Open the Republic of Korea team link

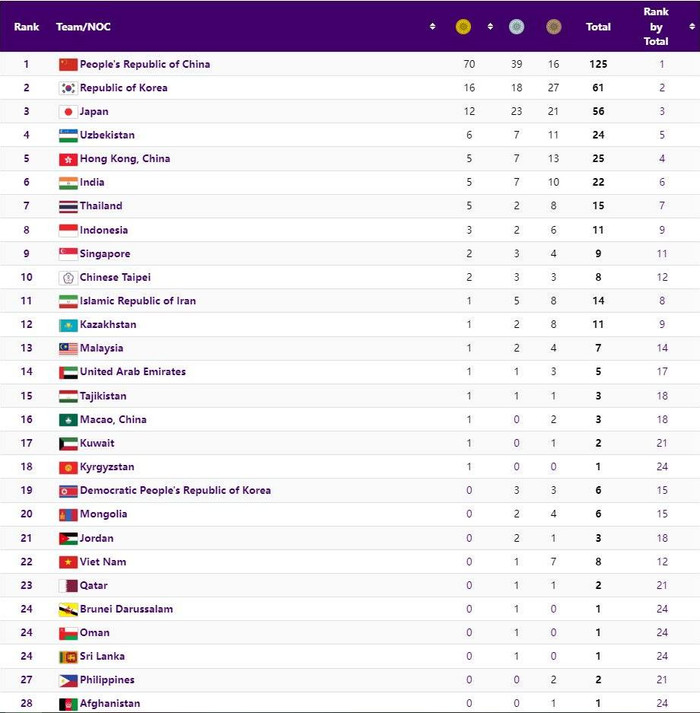tap(124, 88)
